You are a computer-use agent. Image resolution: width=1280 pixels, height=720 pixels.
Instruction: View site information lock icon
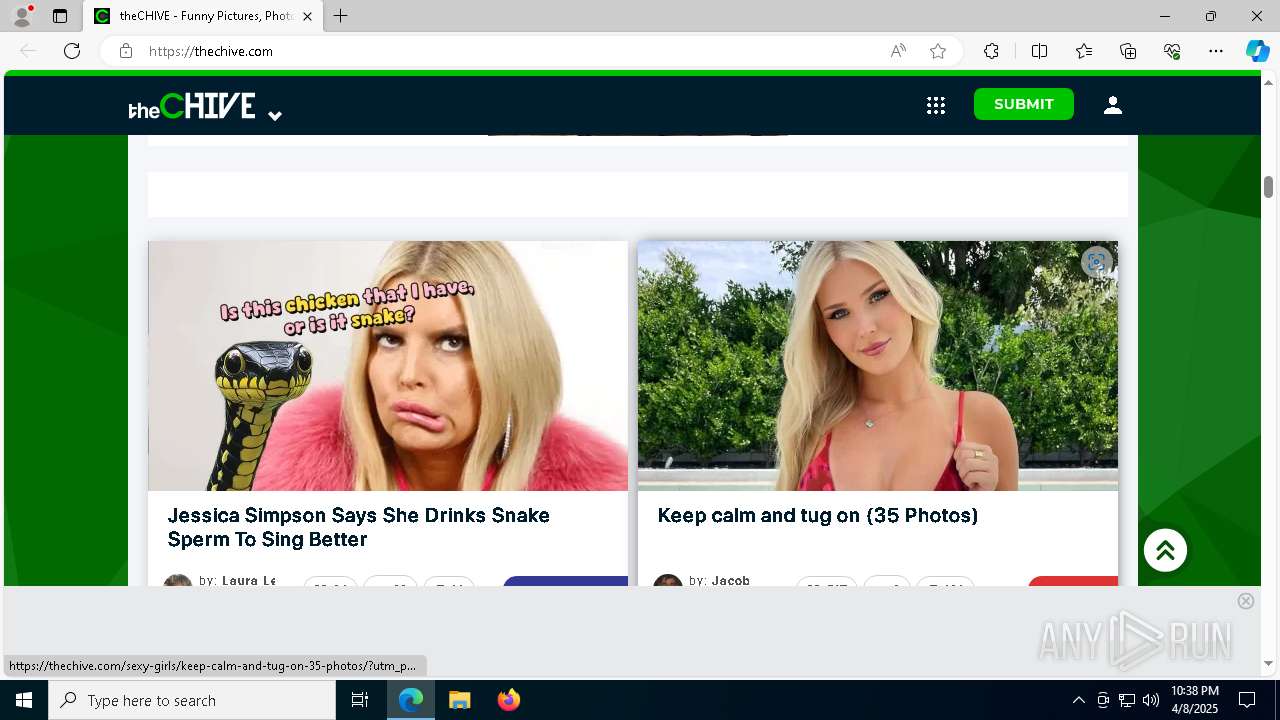coord(126,51)
